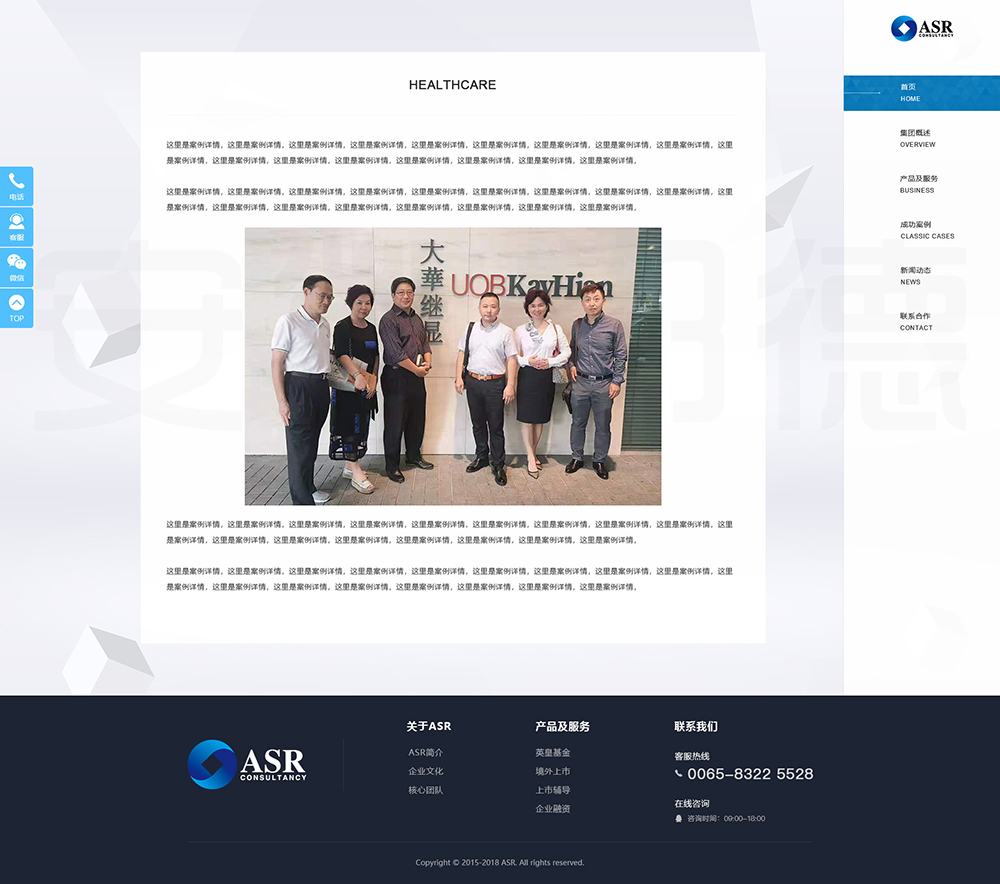The height and width of the screenshot is (884, 1000).
Task: Open the CONTACT menu item
Action: [915, 321]
